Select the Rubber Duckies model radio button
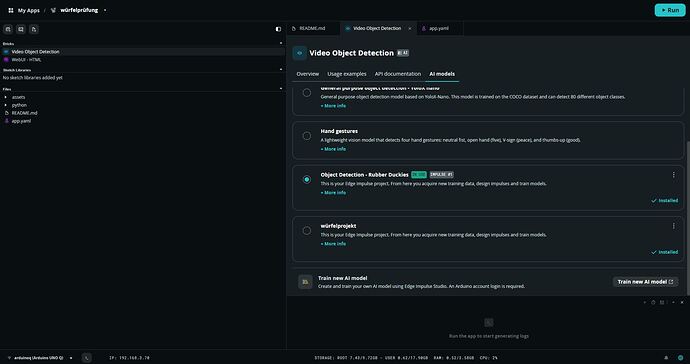 pyautogui.click(x=307, y=180)
